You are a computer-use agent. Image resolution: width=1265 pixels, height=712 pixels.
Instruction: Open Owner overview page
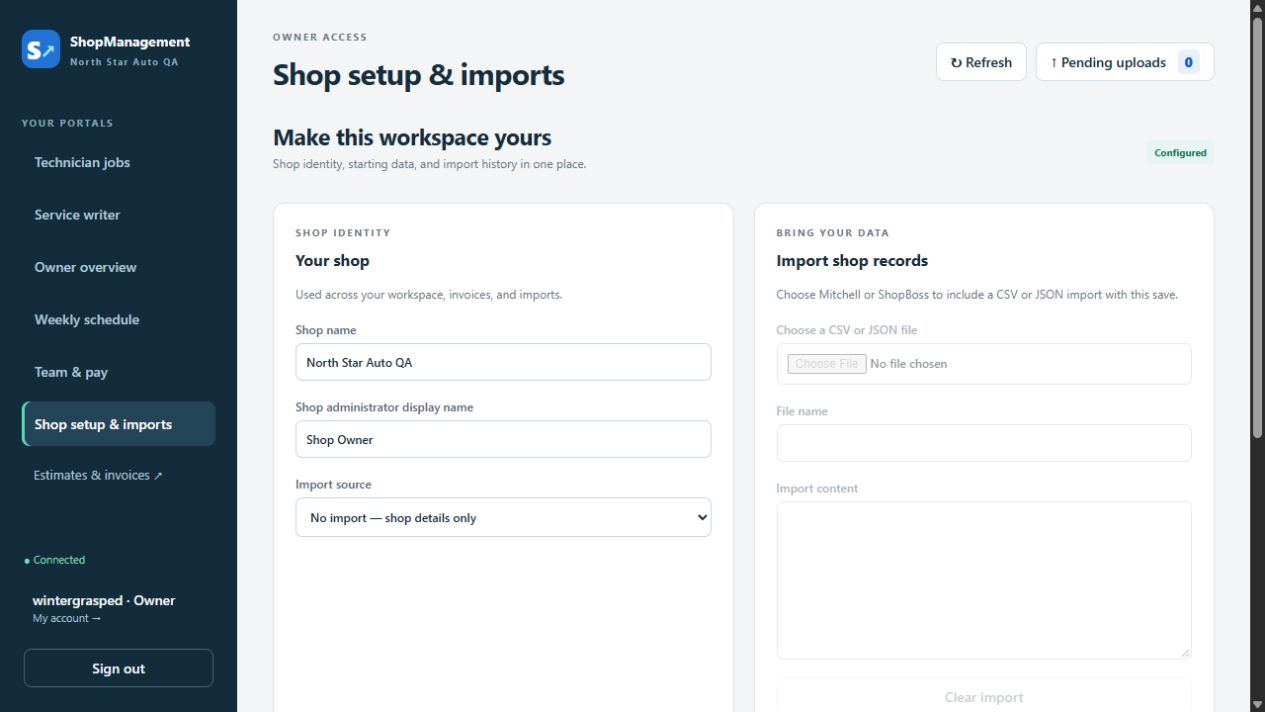(x=118, y=268)
